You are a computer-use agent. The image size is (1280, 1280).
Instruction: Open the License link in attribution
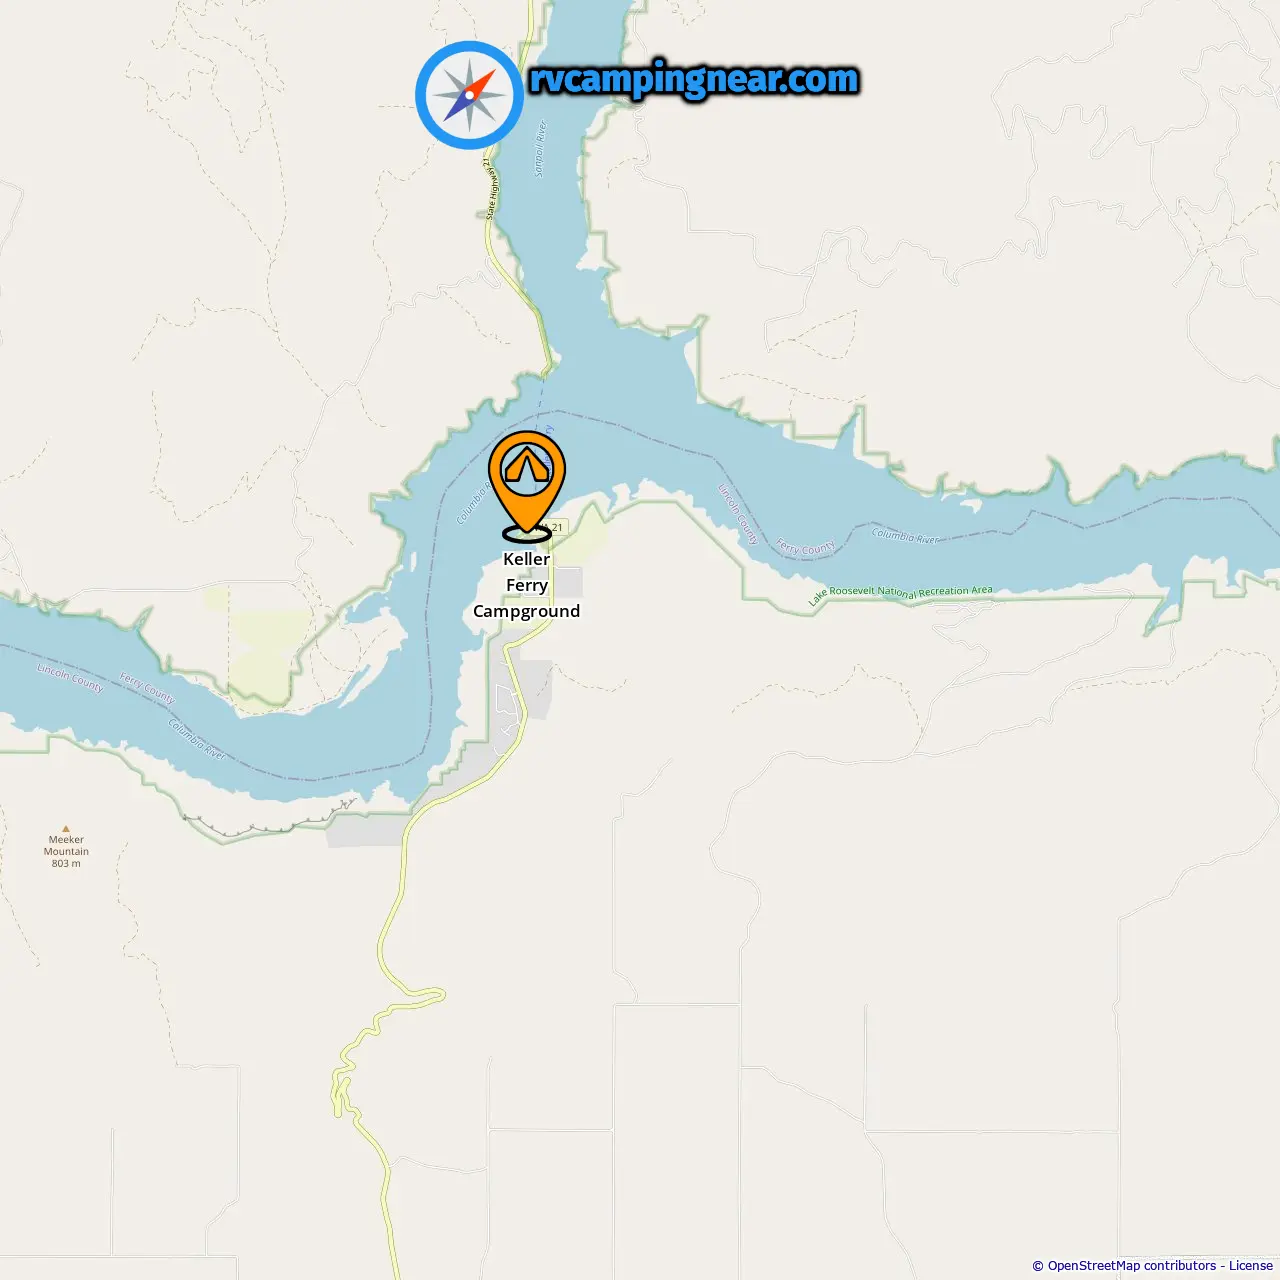(1251, 1265)
